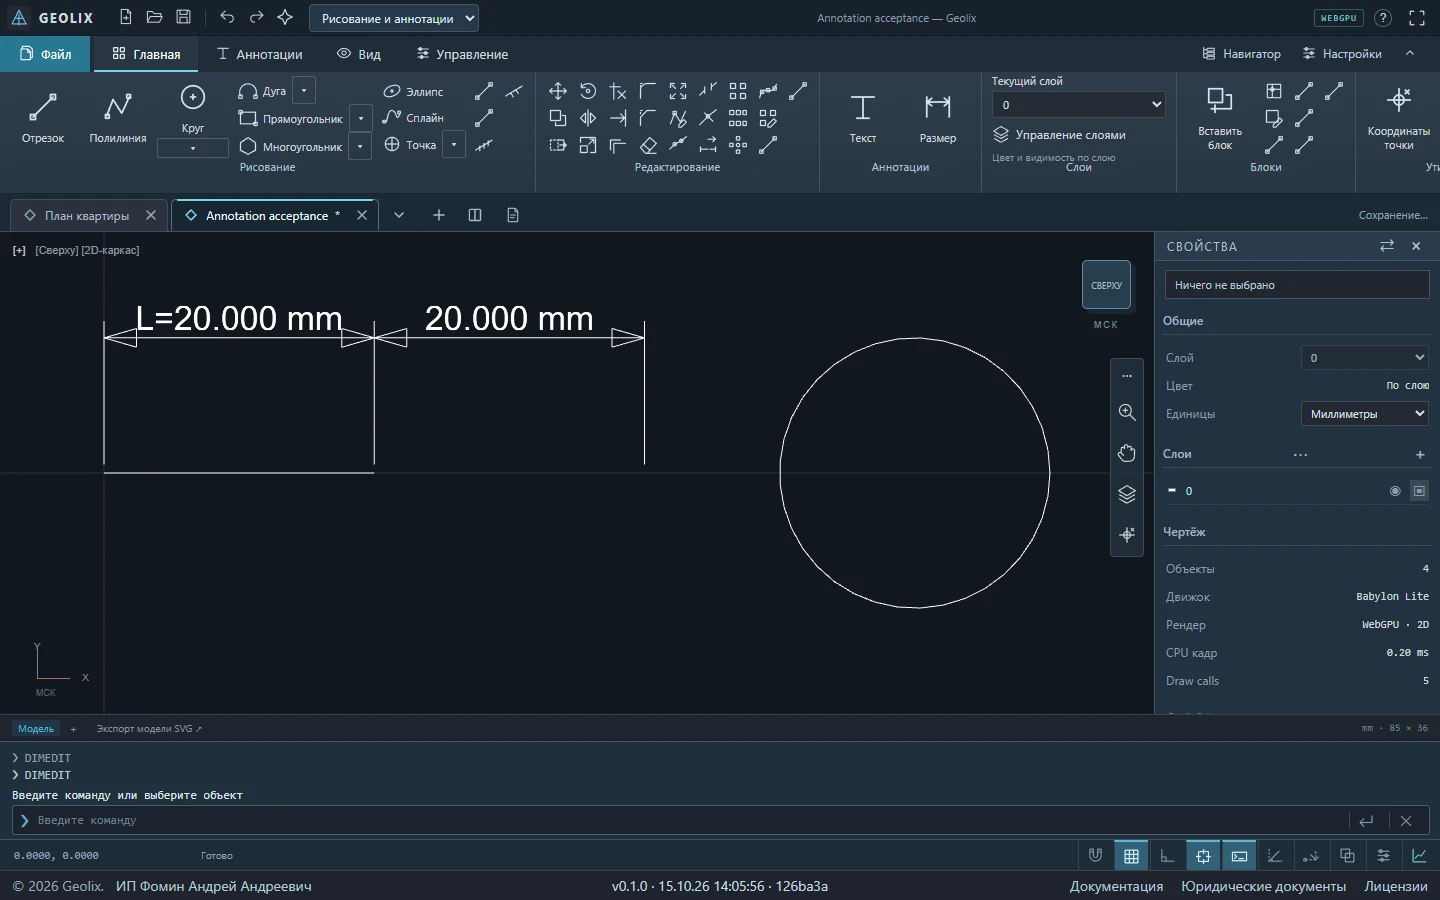This screenshot has width=1440, height=900.
Task: Expand the Текущий слой layer dropdown
Action: [1078, 104]
